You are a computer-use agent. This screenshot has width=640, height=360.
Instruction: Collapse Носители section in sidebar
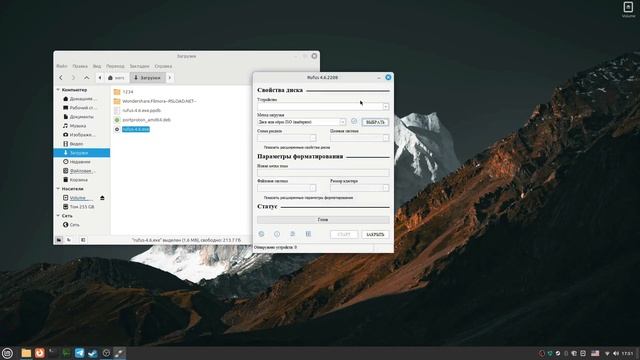(58, 189)
